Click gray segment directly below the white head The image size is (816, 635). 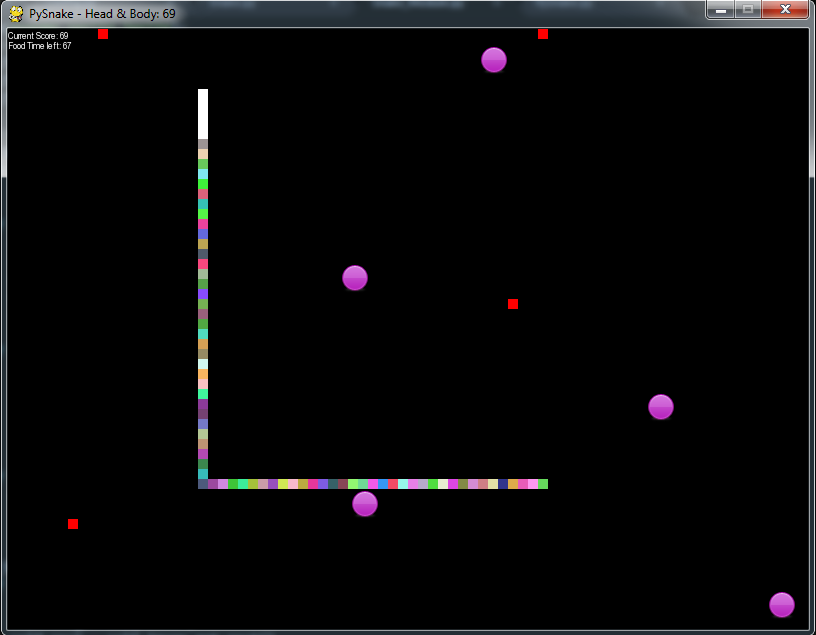[203, 144]
